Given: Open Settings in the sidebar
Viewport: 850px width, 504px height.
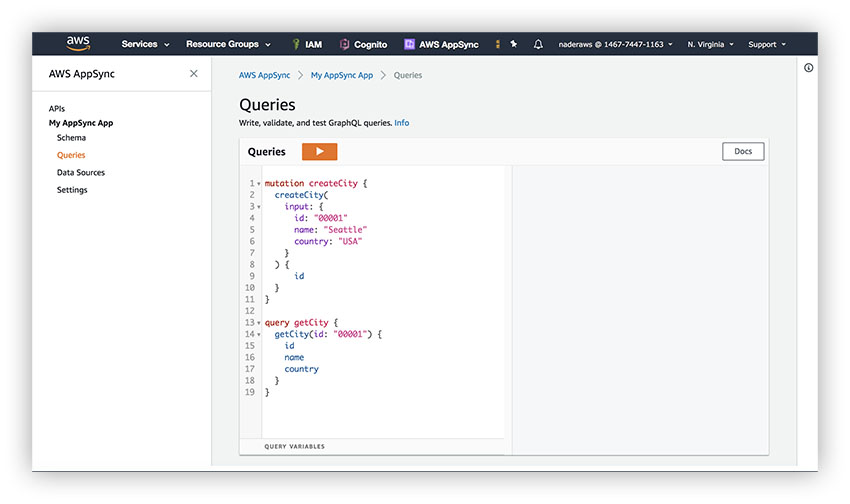Looking at the screenshot, I should click(72, 190).
